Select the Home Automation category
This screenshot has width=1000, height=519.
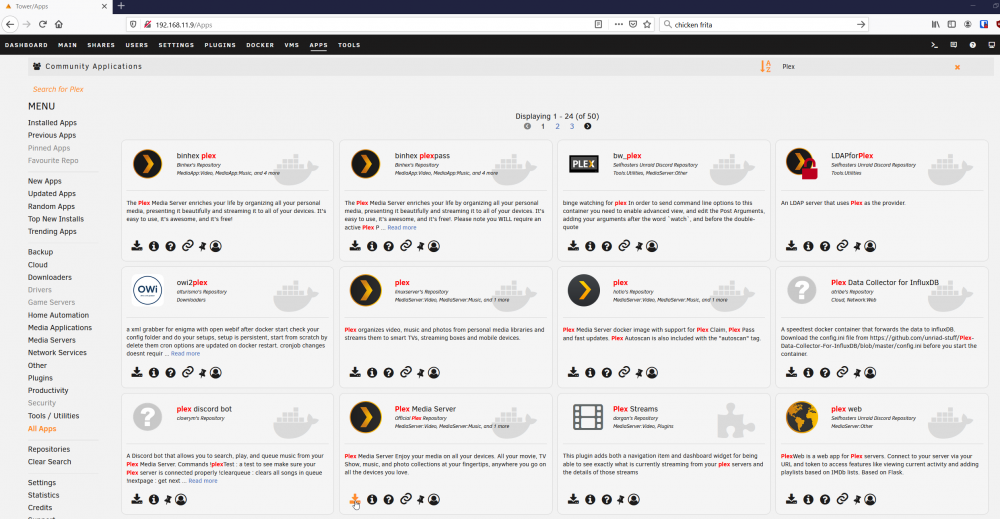coord(58,315)
